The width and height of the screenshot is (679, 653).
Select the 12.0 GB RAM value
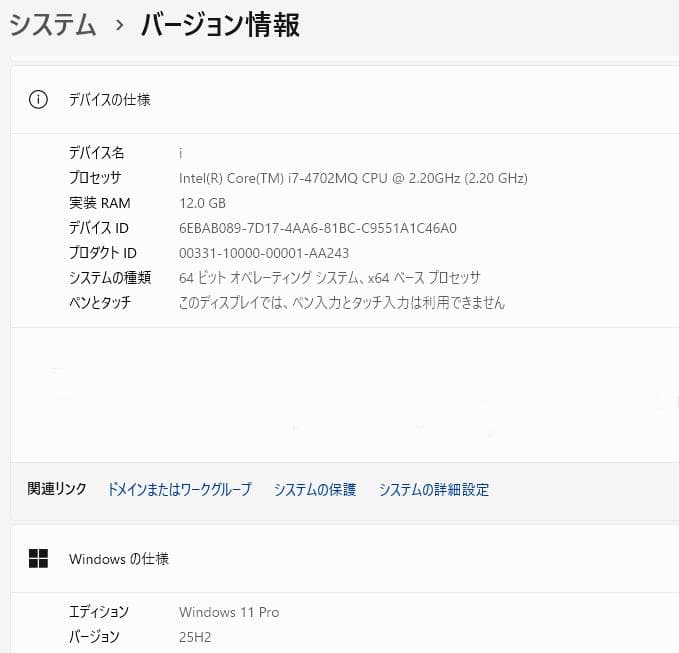pyautogui.click(x=202, y=203)
